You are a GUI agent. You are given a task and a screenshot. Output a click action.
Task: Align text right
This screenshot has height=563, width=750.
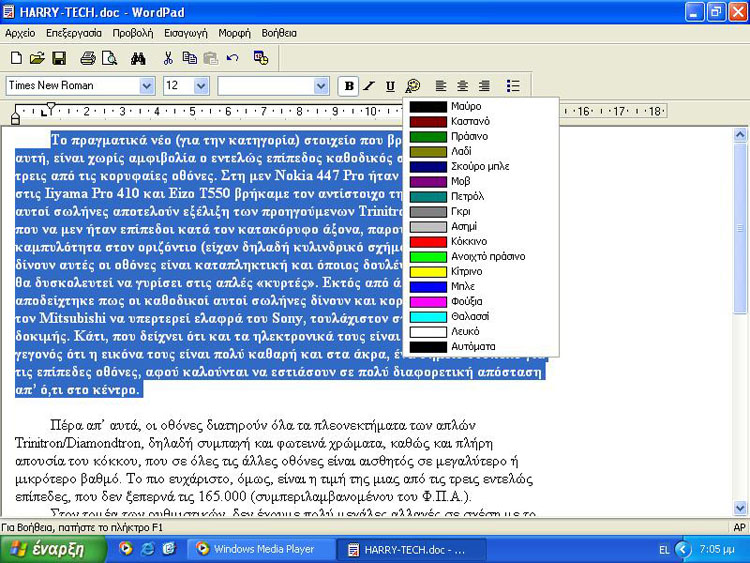(x=484, y=86)
